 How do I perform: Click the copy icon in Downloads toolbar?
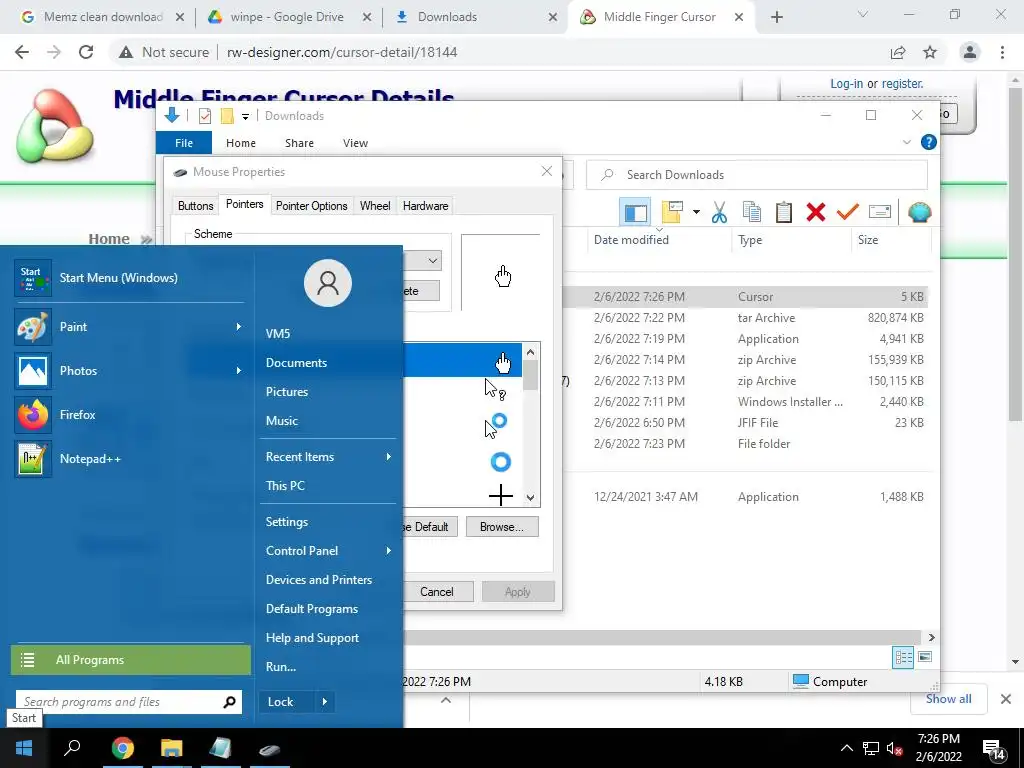click(752, 212)
